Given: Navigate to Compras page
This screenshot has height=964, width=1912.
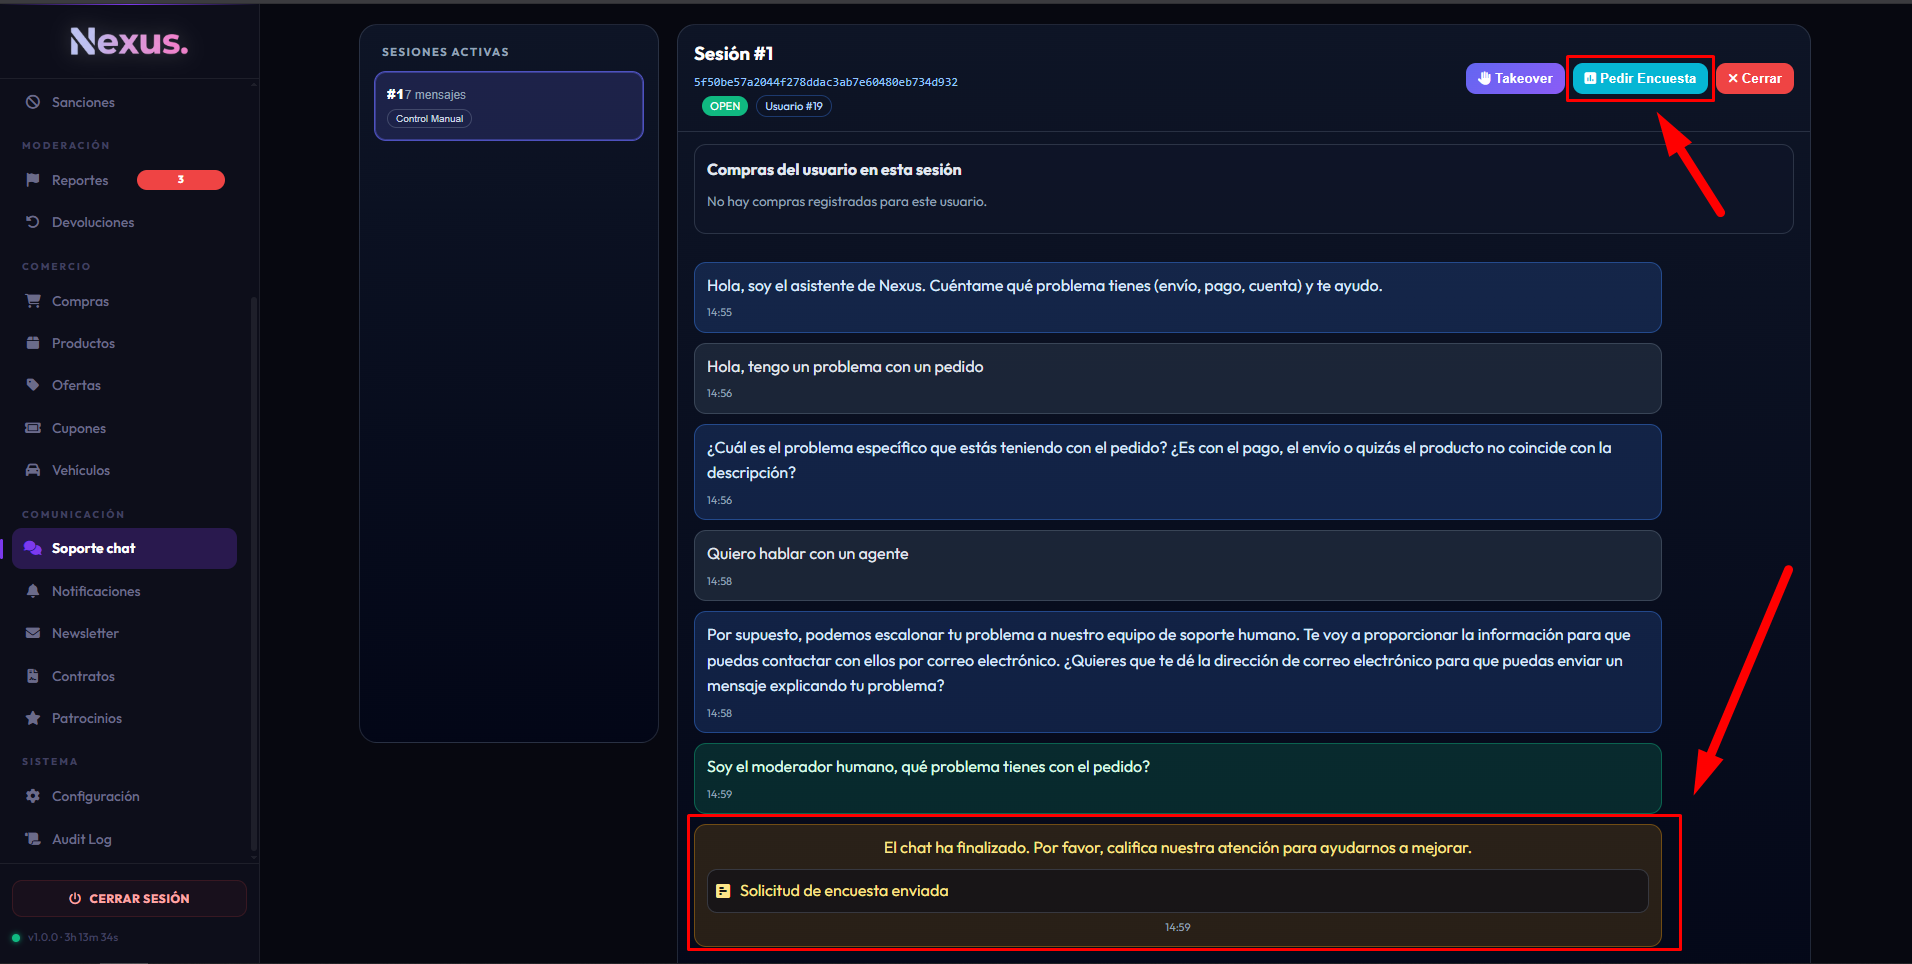Looking at the screenshot, I should 124,301.
